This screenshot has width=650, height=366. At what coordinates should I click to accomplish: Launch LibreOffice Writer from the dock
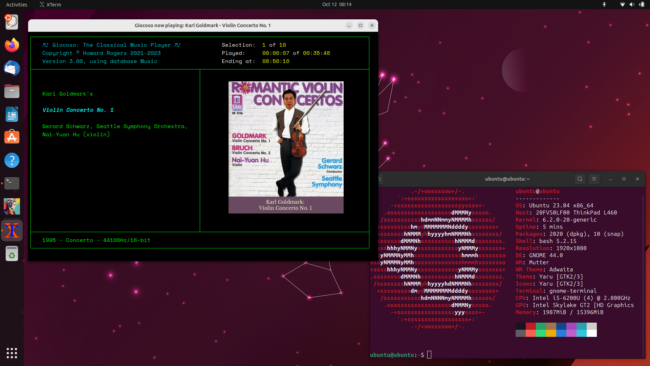(x=12, y=114)
